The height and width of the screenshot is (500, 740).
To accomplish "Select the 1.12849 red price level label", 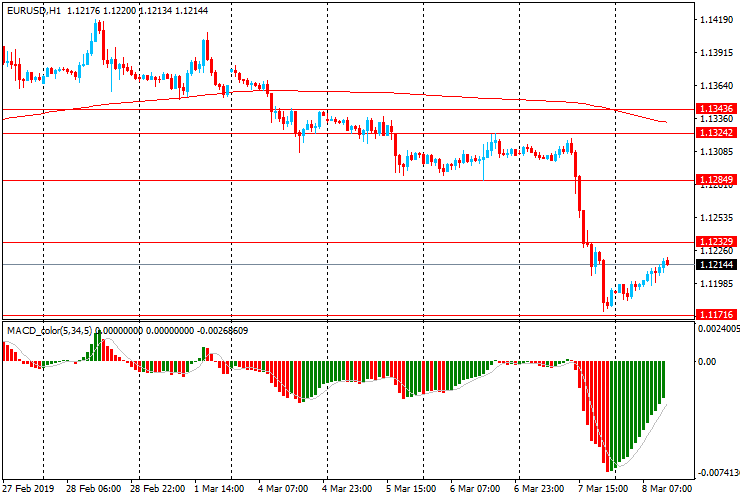I will (716, 179).
